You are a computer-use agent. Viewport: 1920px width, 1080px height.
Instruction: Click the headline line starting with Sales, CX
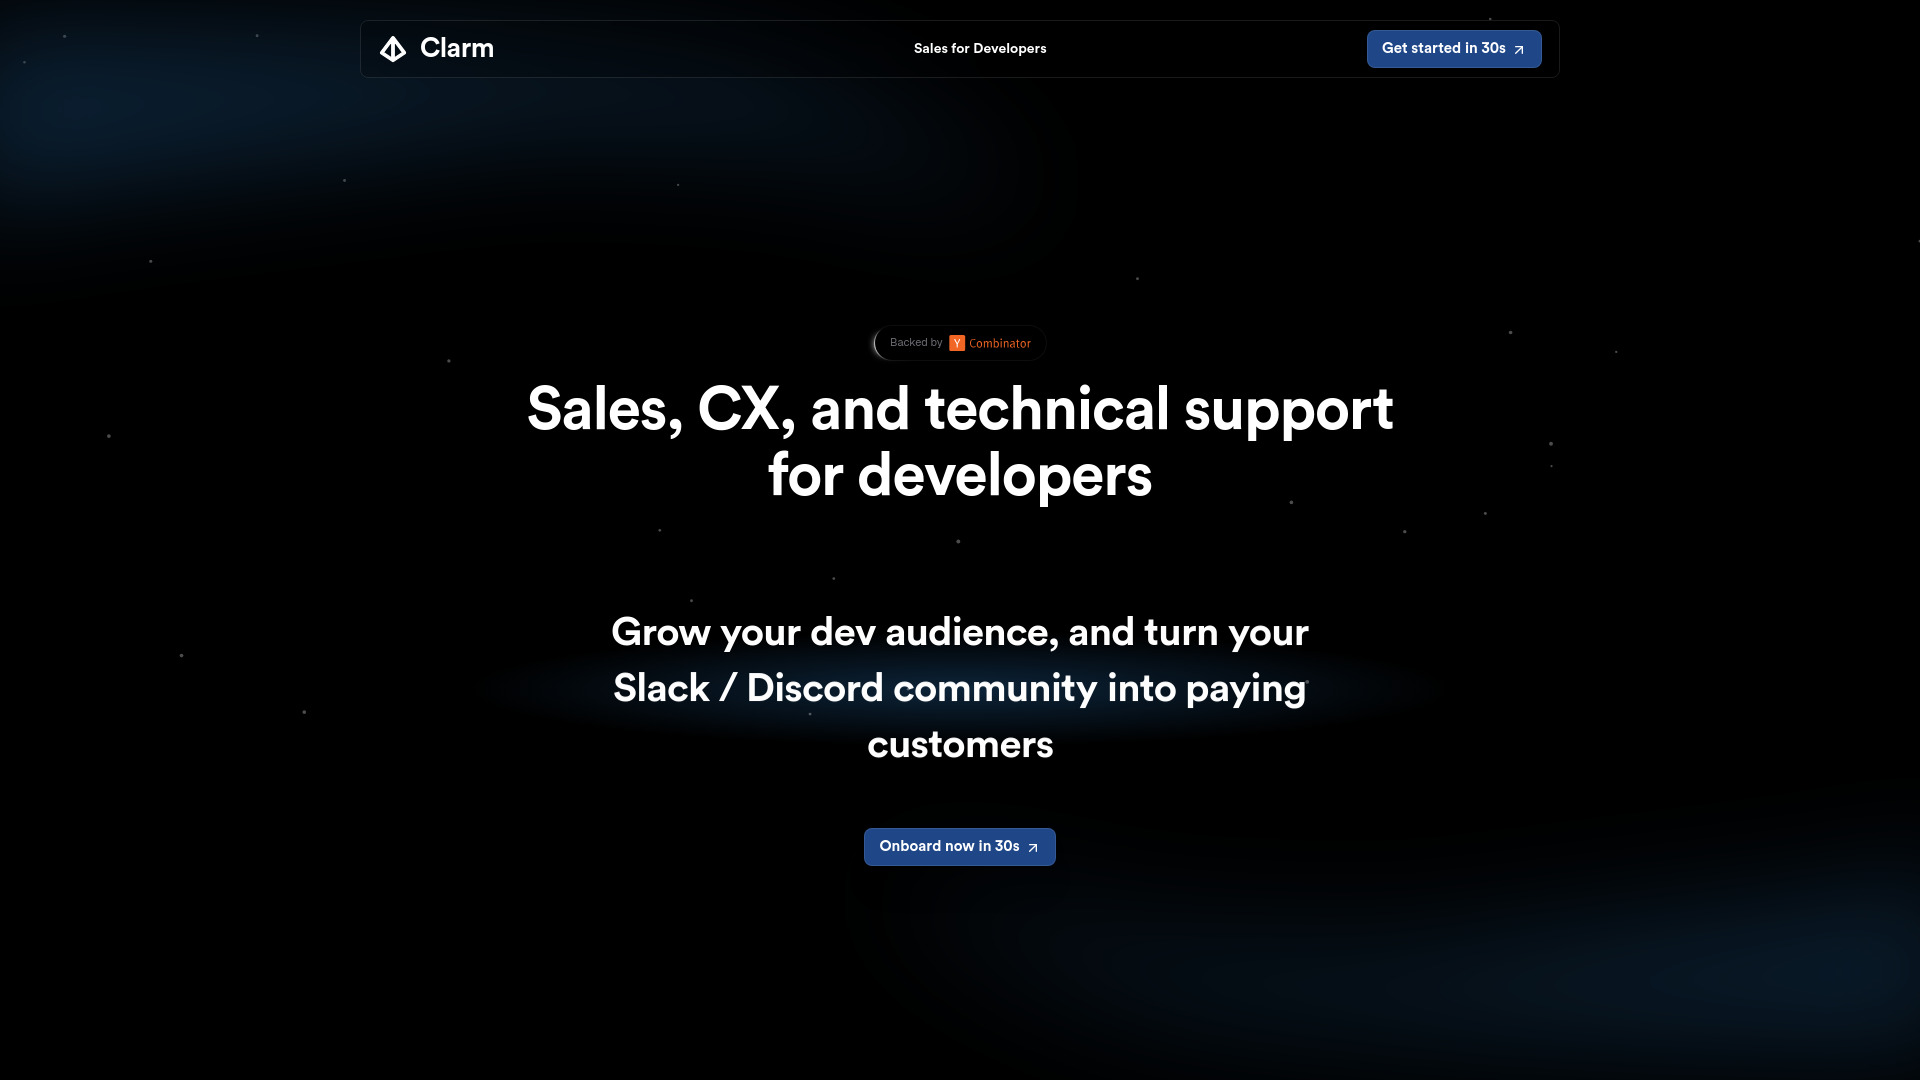(959, 409)
